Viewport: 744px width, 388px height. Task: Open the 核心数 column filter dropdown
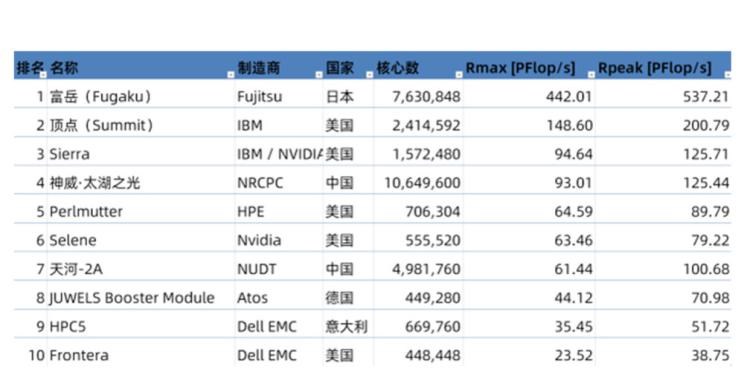pyautogui.click(x=458, y=75)
